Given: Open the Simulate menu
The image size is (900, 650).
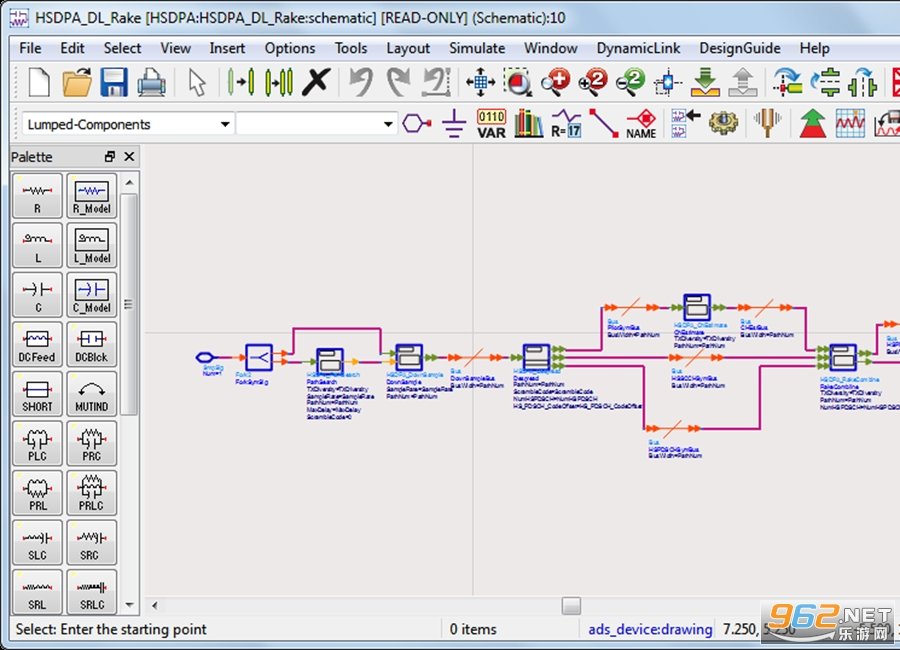Looking at the screenshot, I should coord(477,48).
